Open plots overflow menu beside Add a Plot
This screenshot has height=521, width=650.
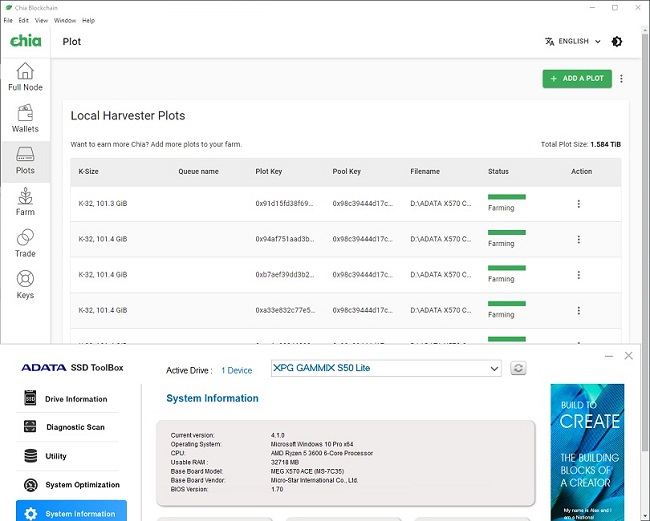coord(621,78)
